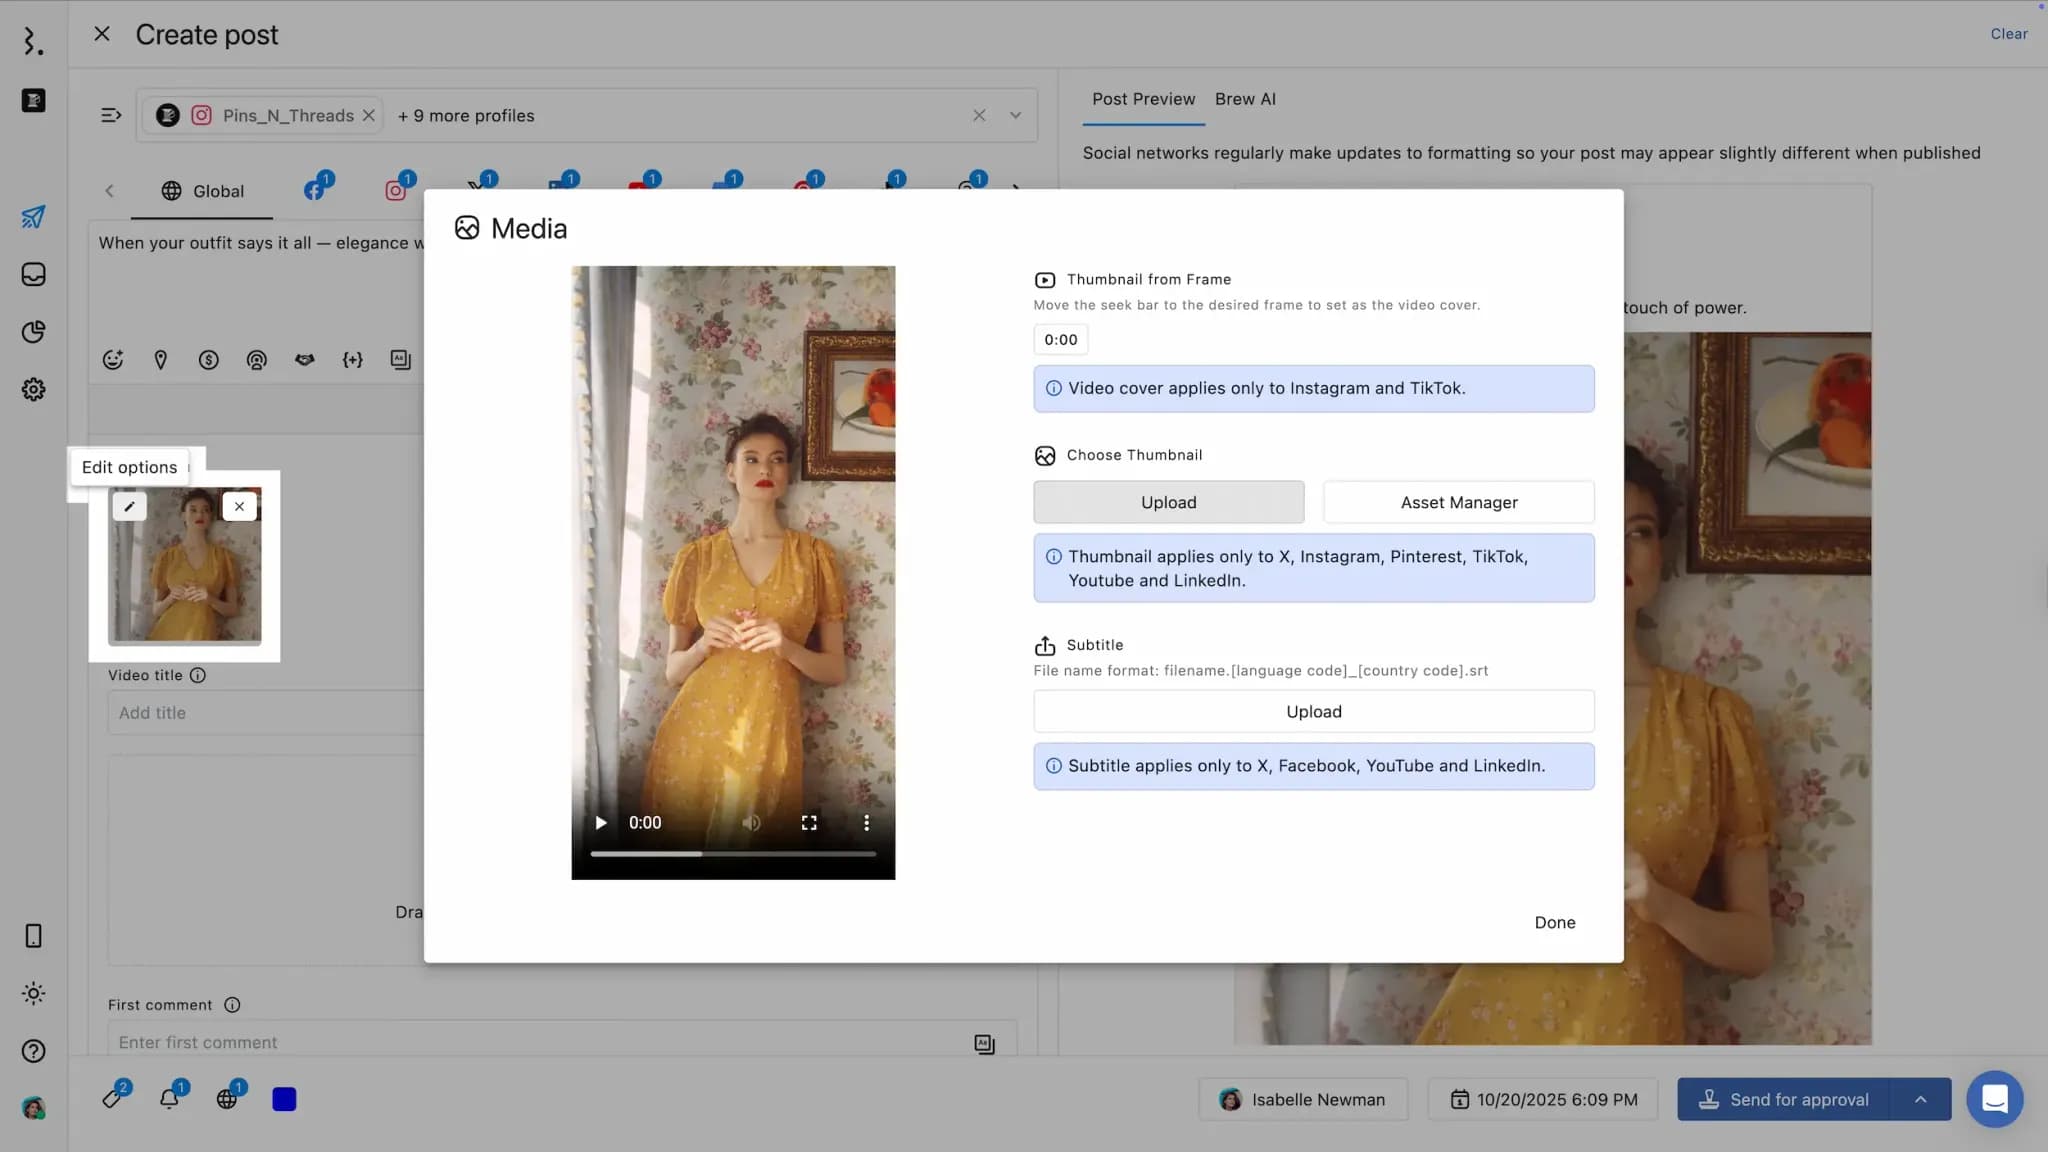Enter fullscreen on video player

[809, 823]
